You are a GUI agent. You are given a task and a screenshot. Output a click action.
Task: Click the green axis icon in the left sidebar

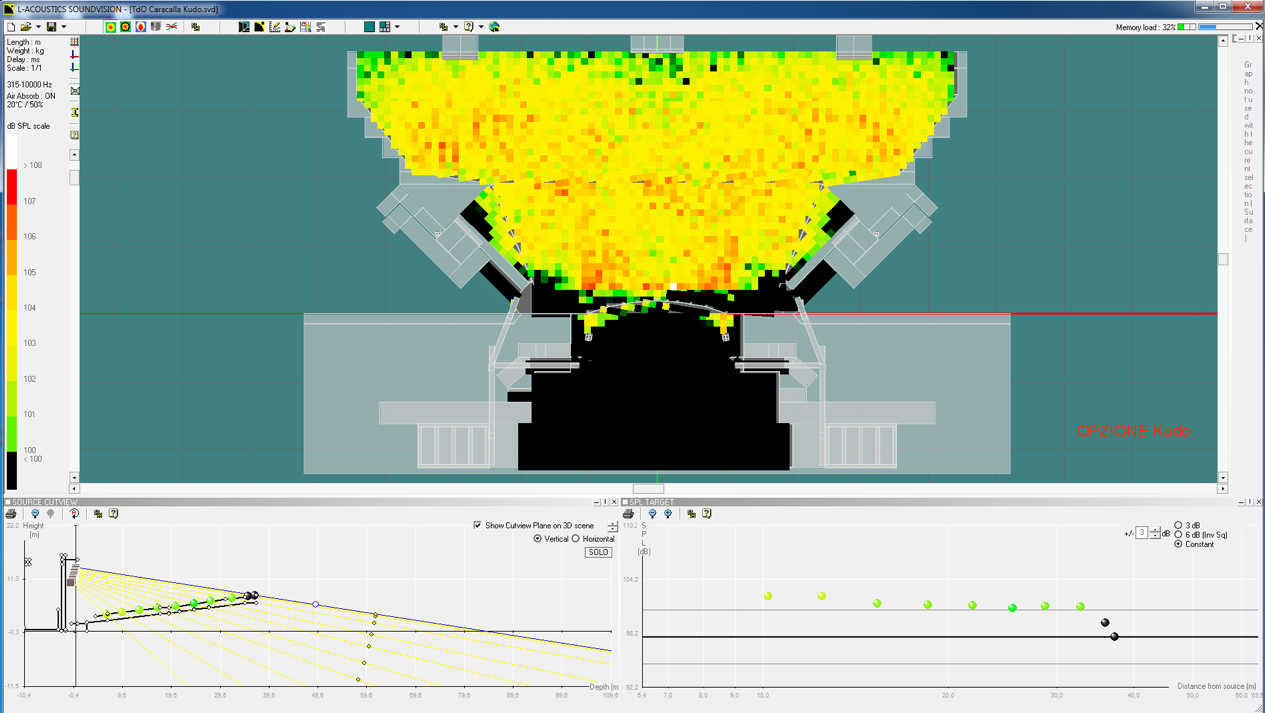click(x=75, y=66)
